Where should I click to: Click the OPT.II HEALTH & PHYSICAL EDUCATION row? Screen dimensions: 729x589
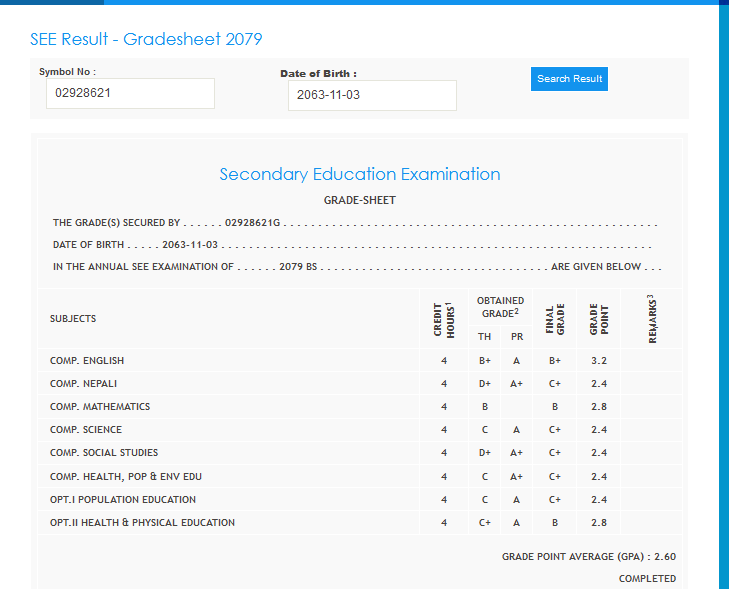142,522
